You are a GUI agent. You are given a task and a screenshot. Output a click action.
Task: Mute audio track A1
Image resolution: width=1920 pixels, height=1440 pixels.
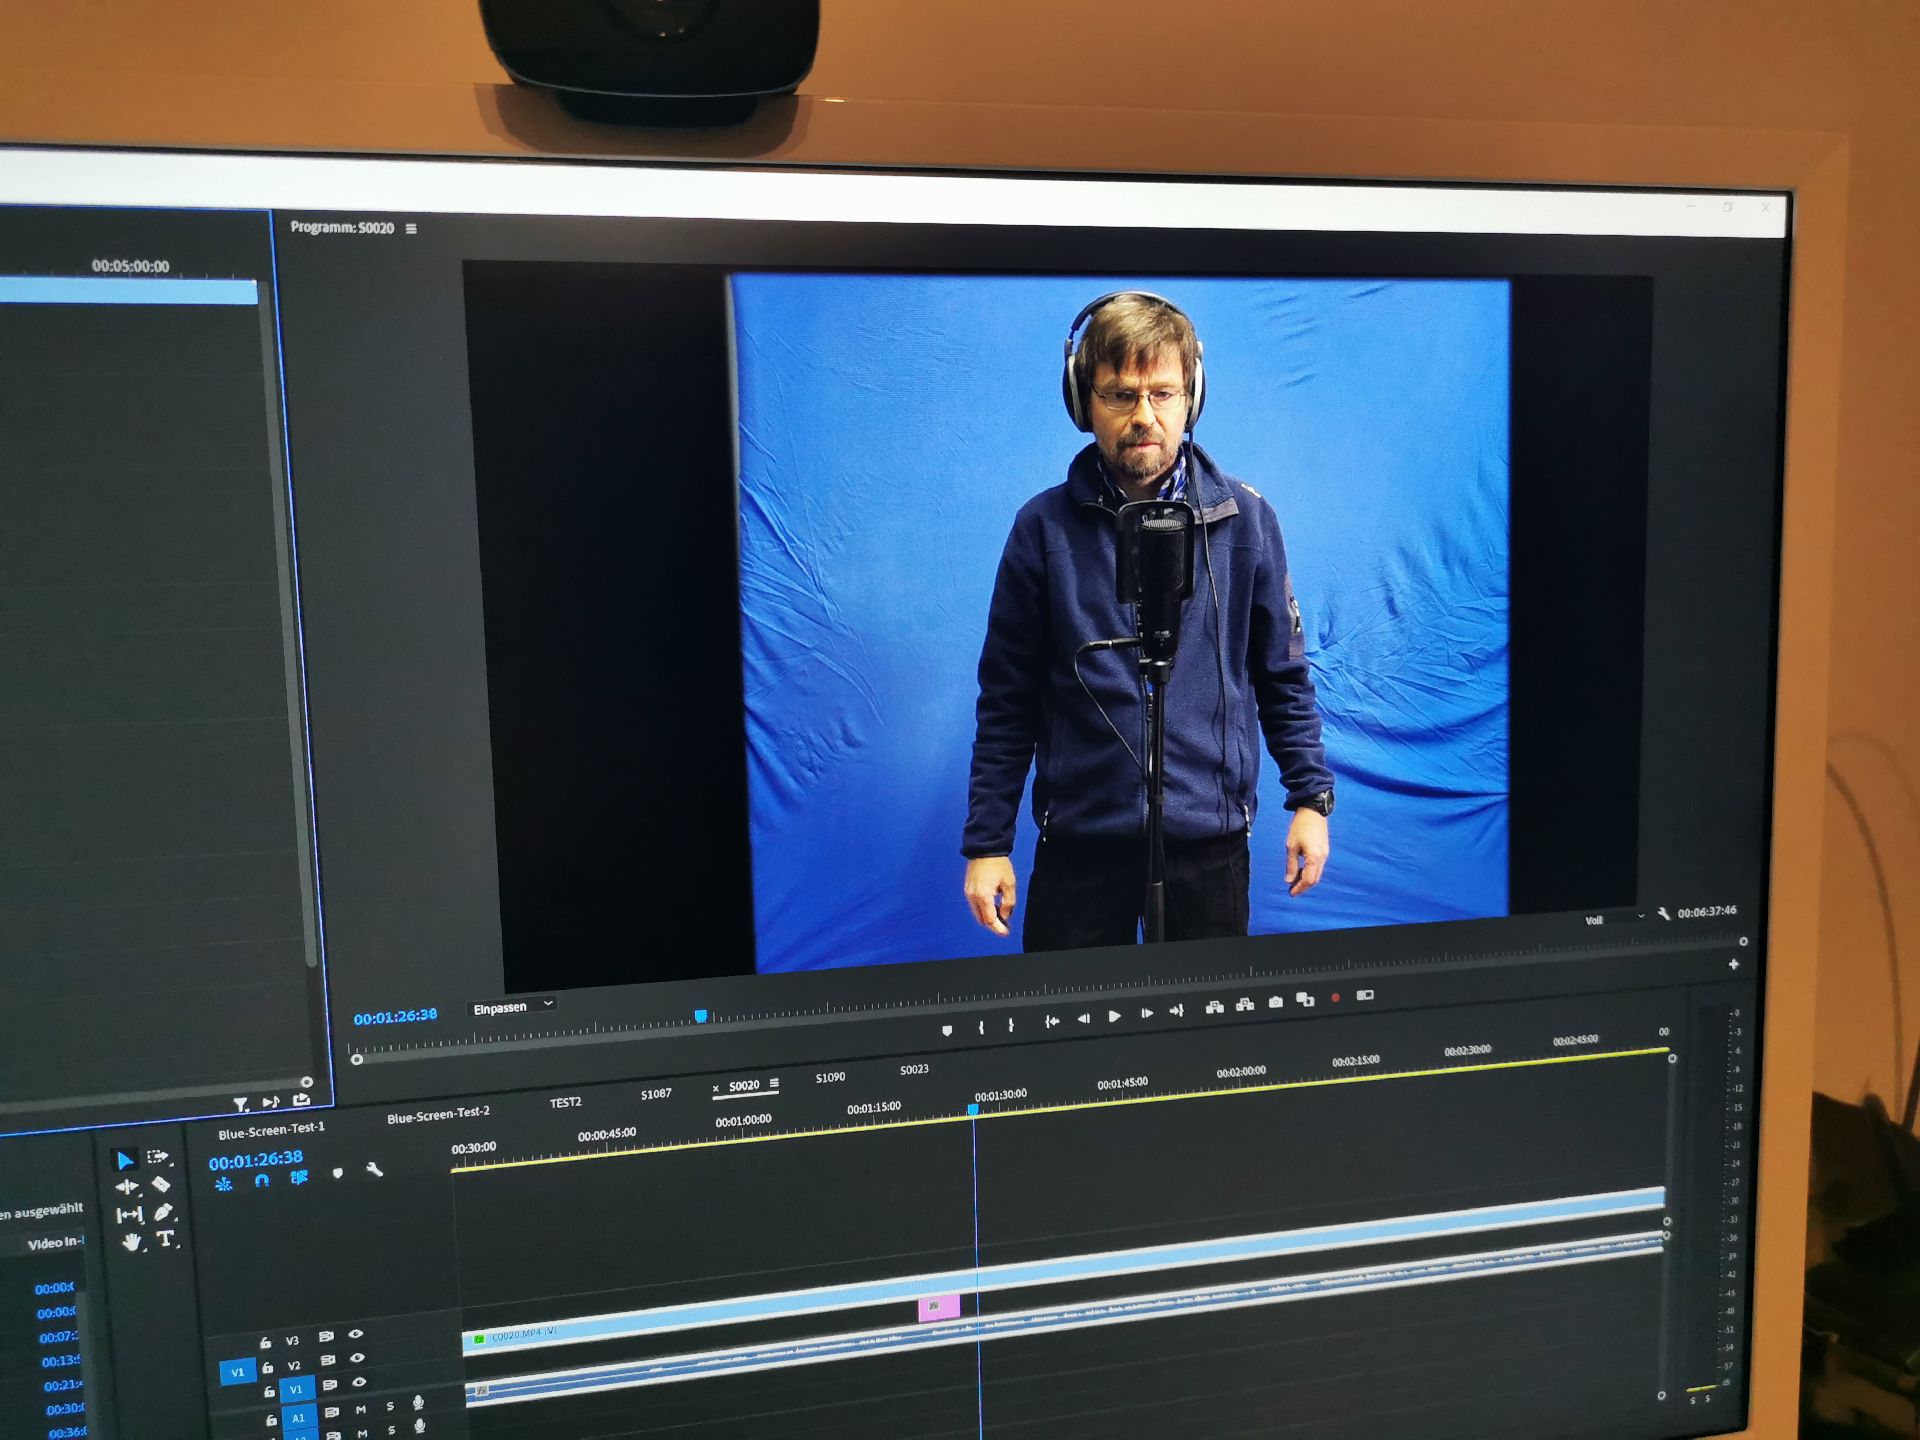click(x=361, y=1409)
